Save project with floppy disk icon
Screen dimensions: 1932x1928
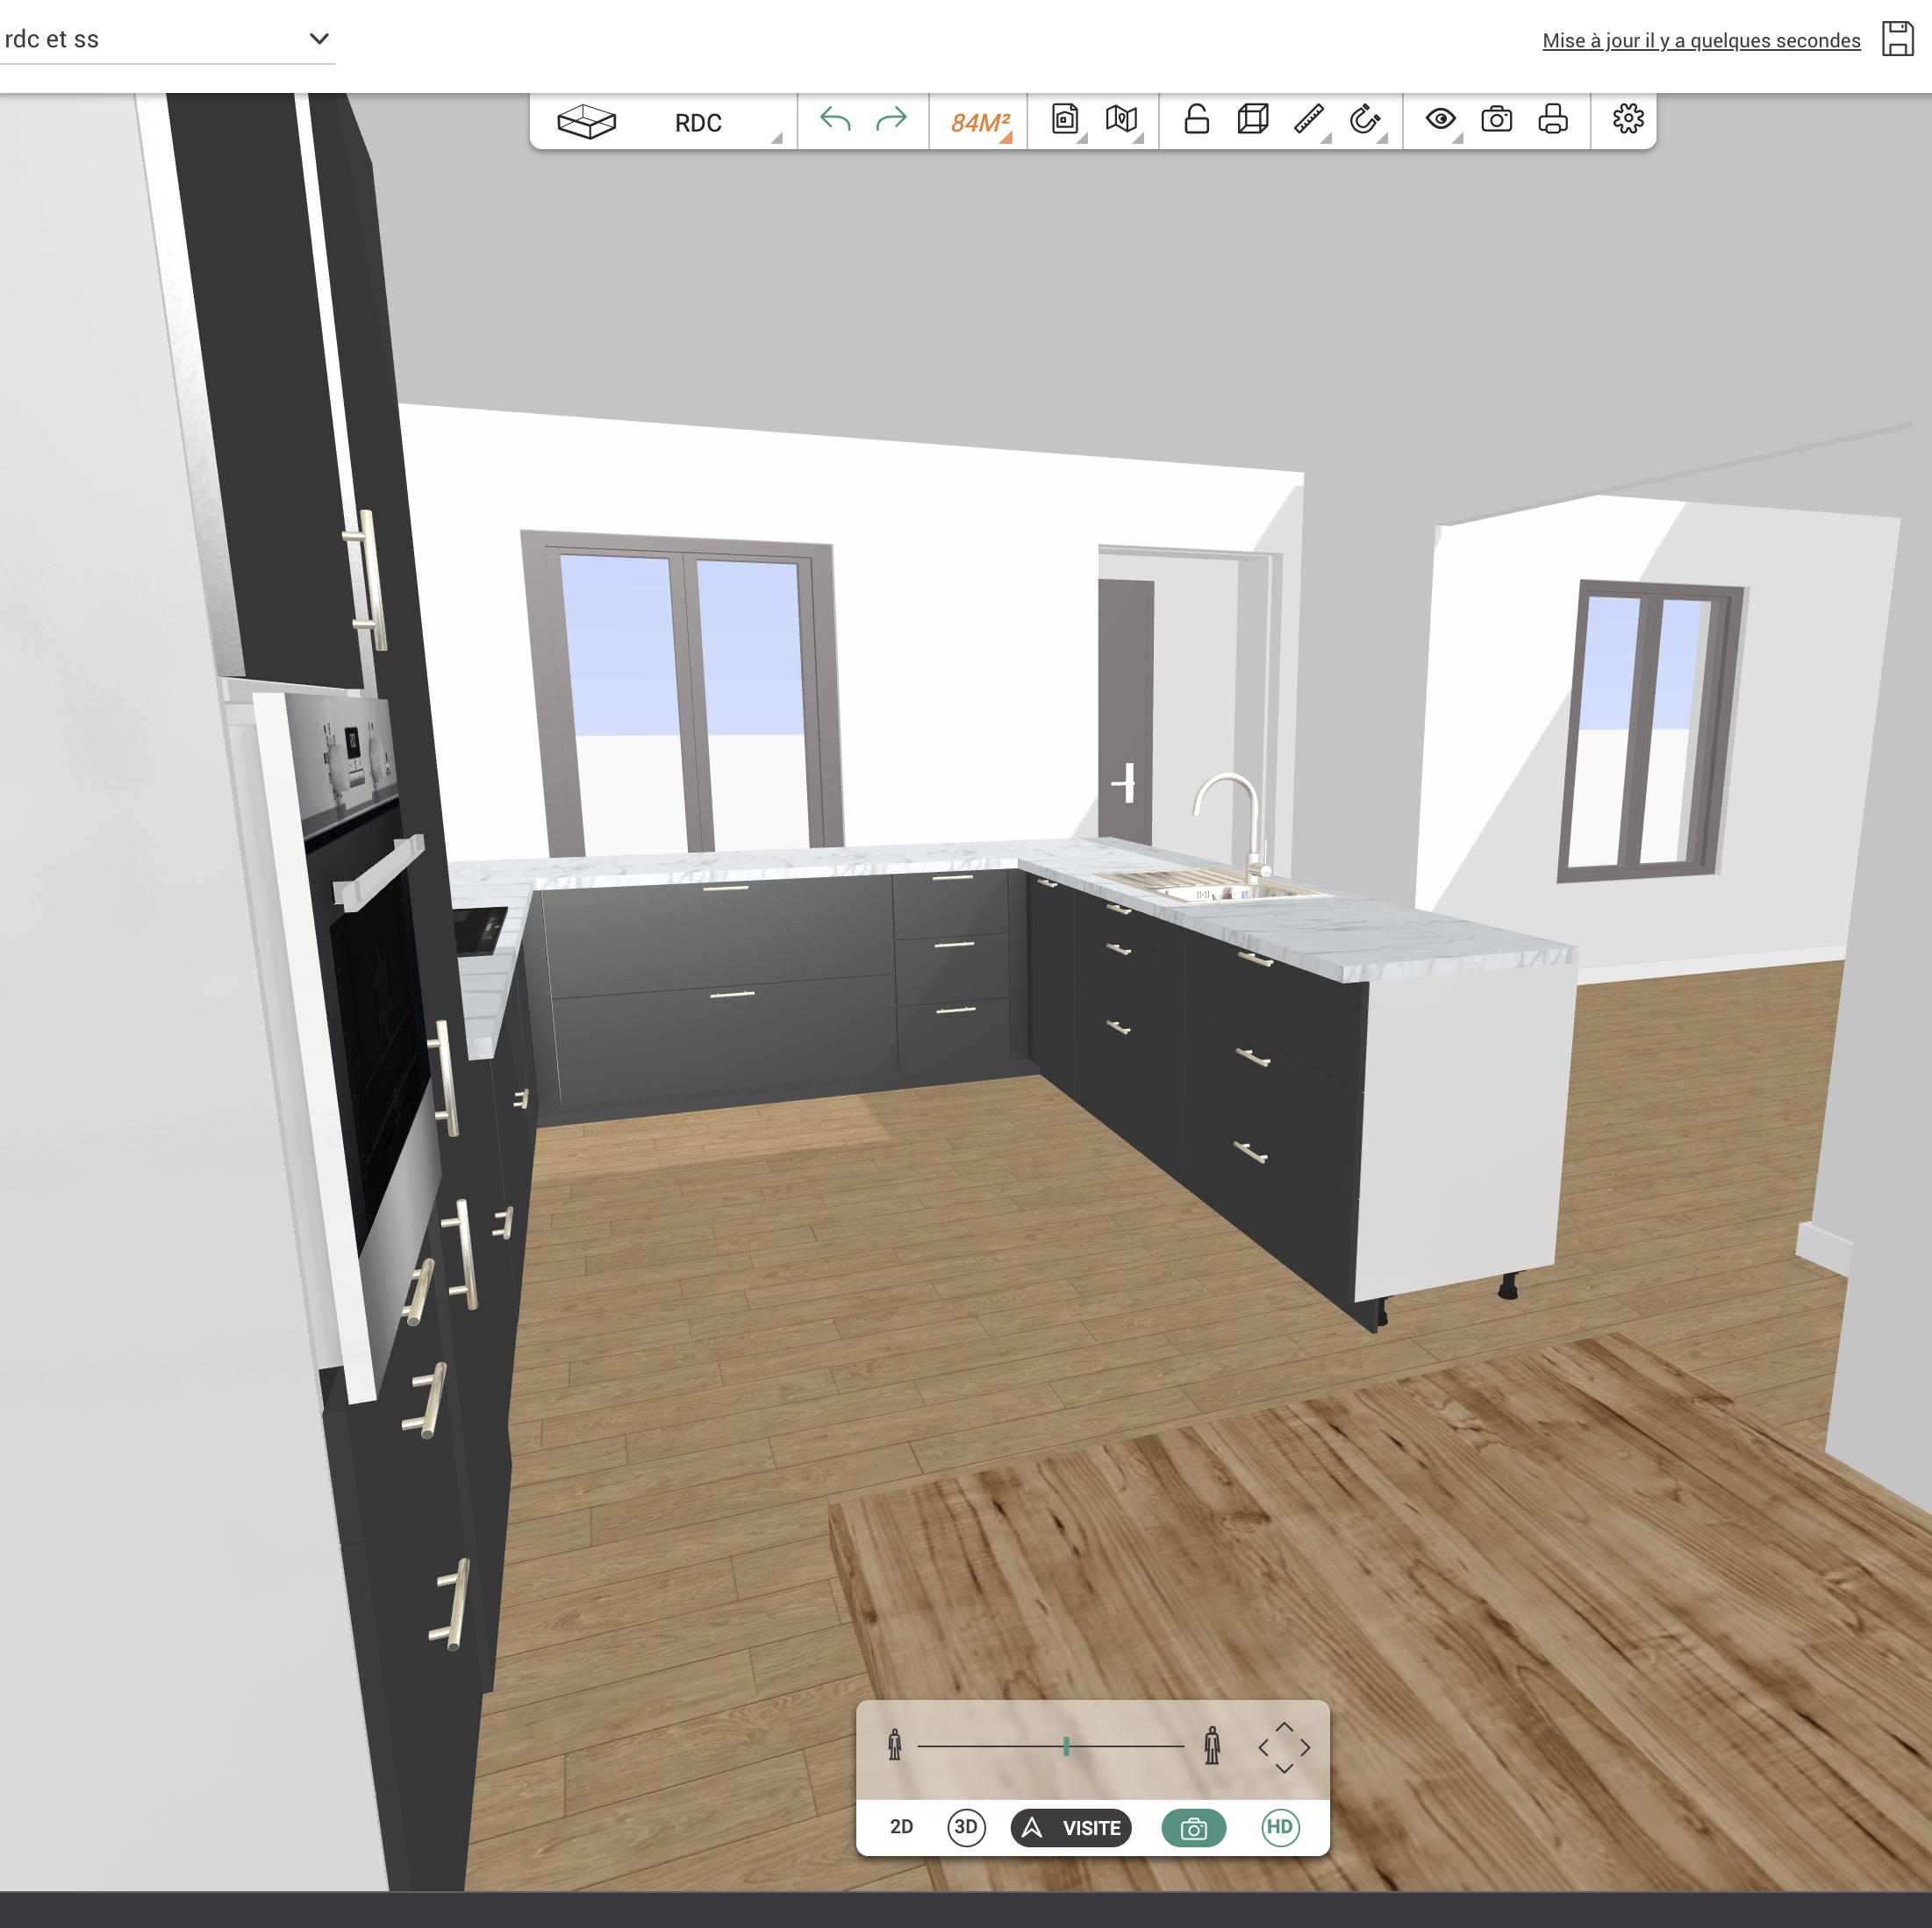(1897, 39)
